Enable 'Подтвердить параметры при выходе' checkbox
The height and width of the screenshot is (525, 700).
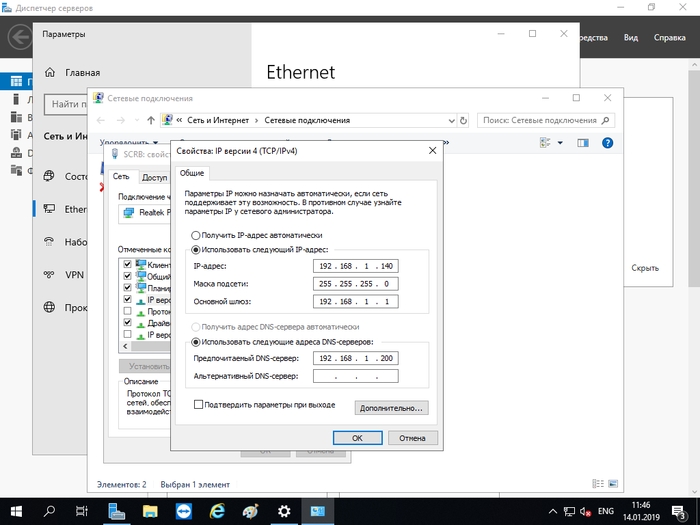click(x=198, y=405)
